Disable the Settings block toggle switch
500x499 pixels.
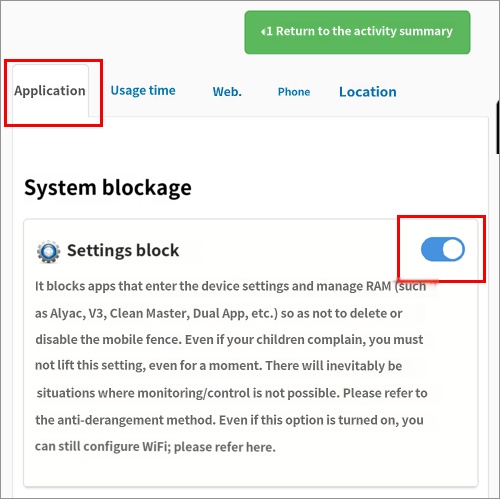pyautogui.click(x=443, y=249)
